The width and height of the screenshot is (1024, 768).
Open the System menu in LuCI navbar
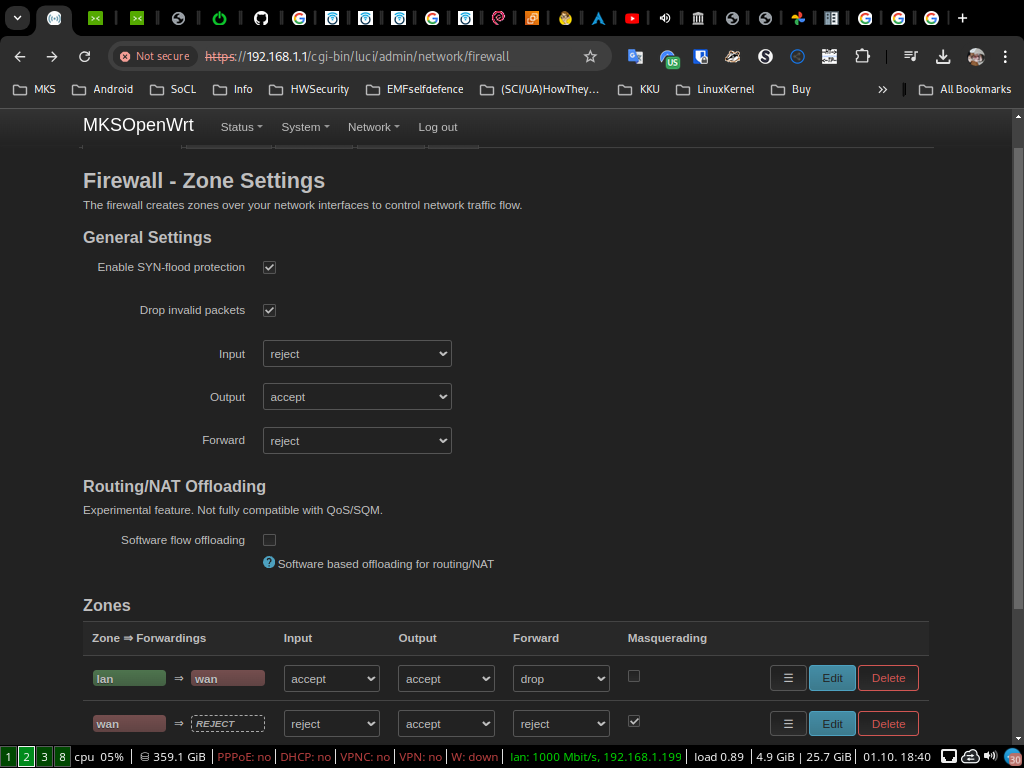[x=305, y=127]
